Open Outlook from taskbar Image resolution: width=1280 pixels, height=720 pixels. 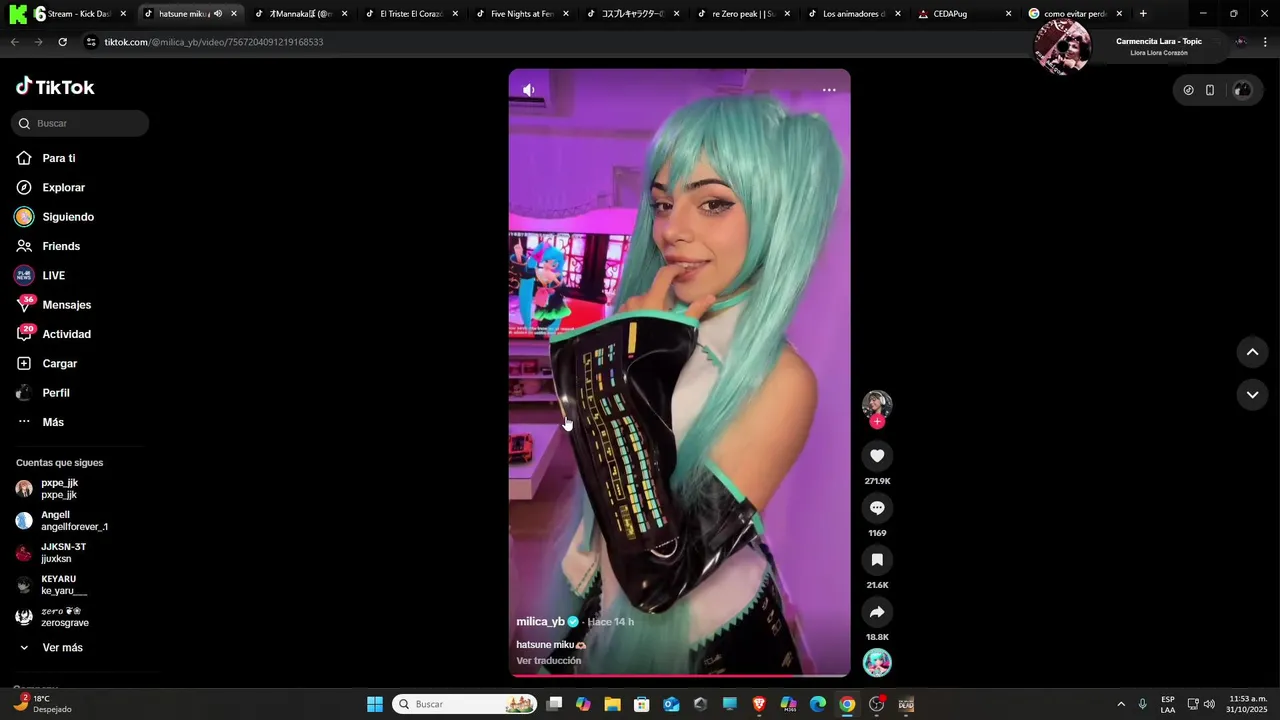[x=671, y=704]
